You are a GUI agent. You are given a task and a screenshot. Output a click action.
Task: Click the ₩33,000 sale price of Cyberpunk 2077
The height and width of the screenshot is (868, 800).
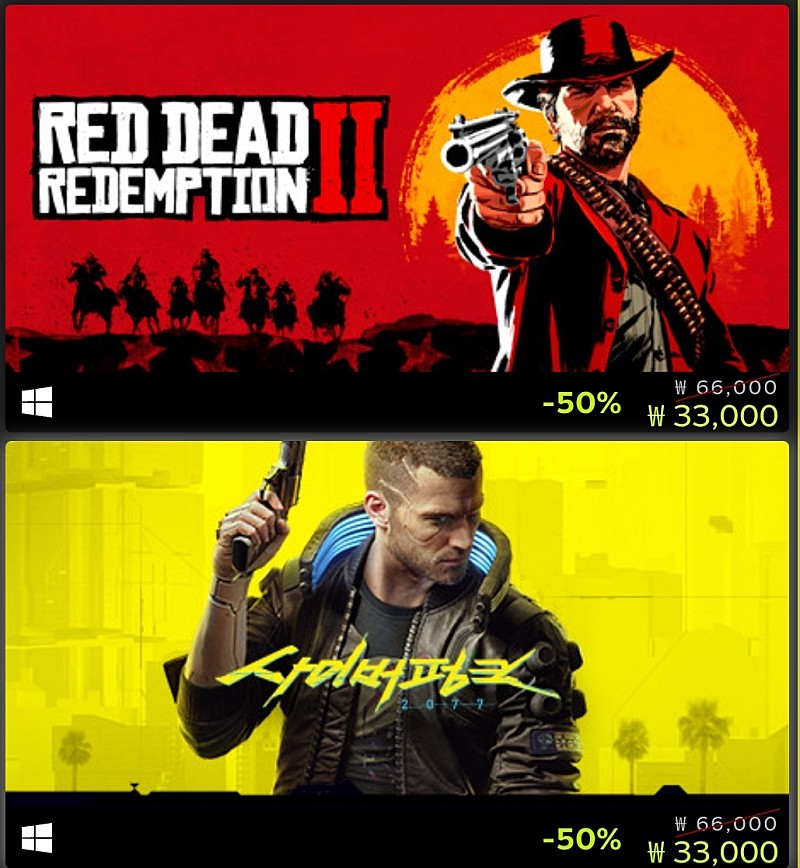tap(713, 852)
